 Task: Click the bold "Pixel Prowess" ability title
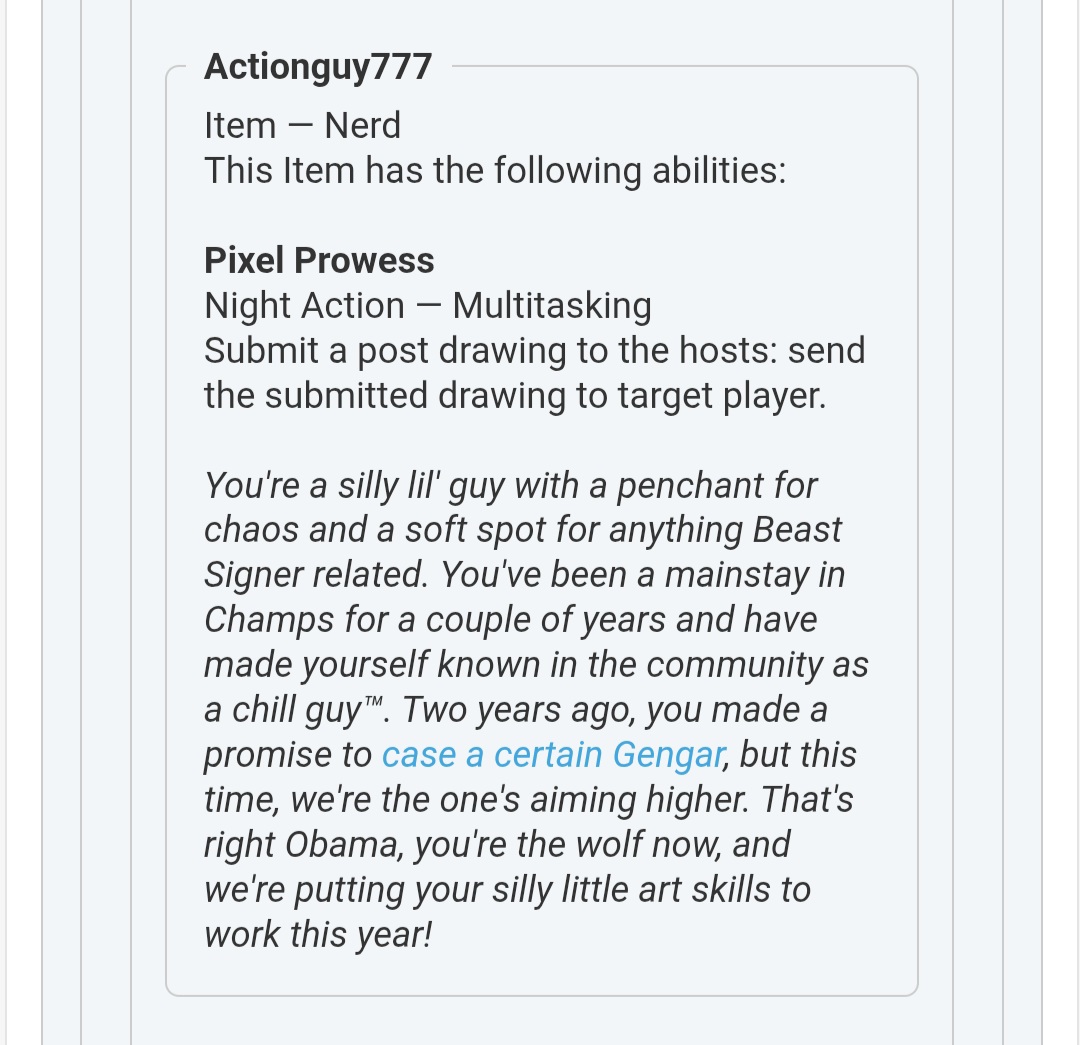coord(319,260)
